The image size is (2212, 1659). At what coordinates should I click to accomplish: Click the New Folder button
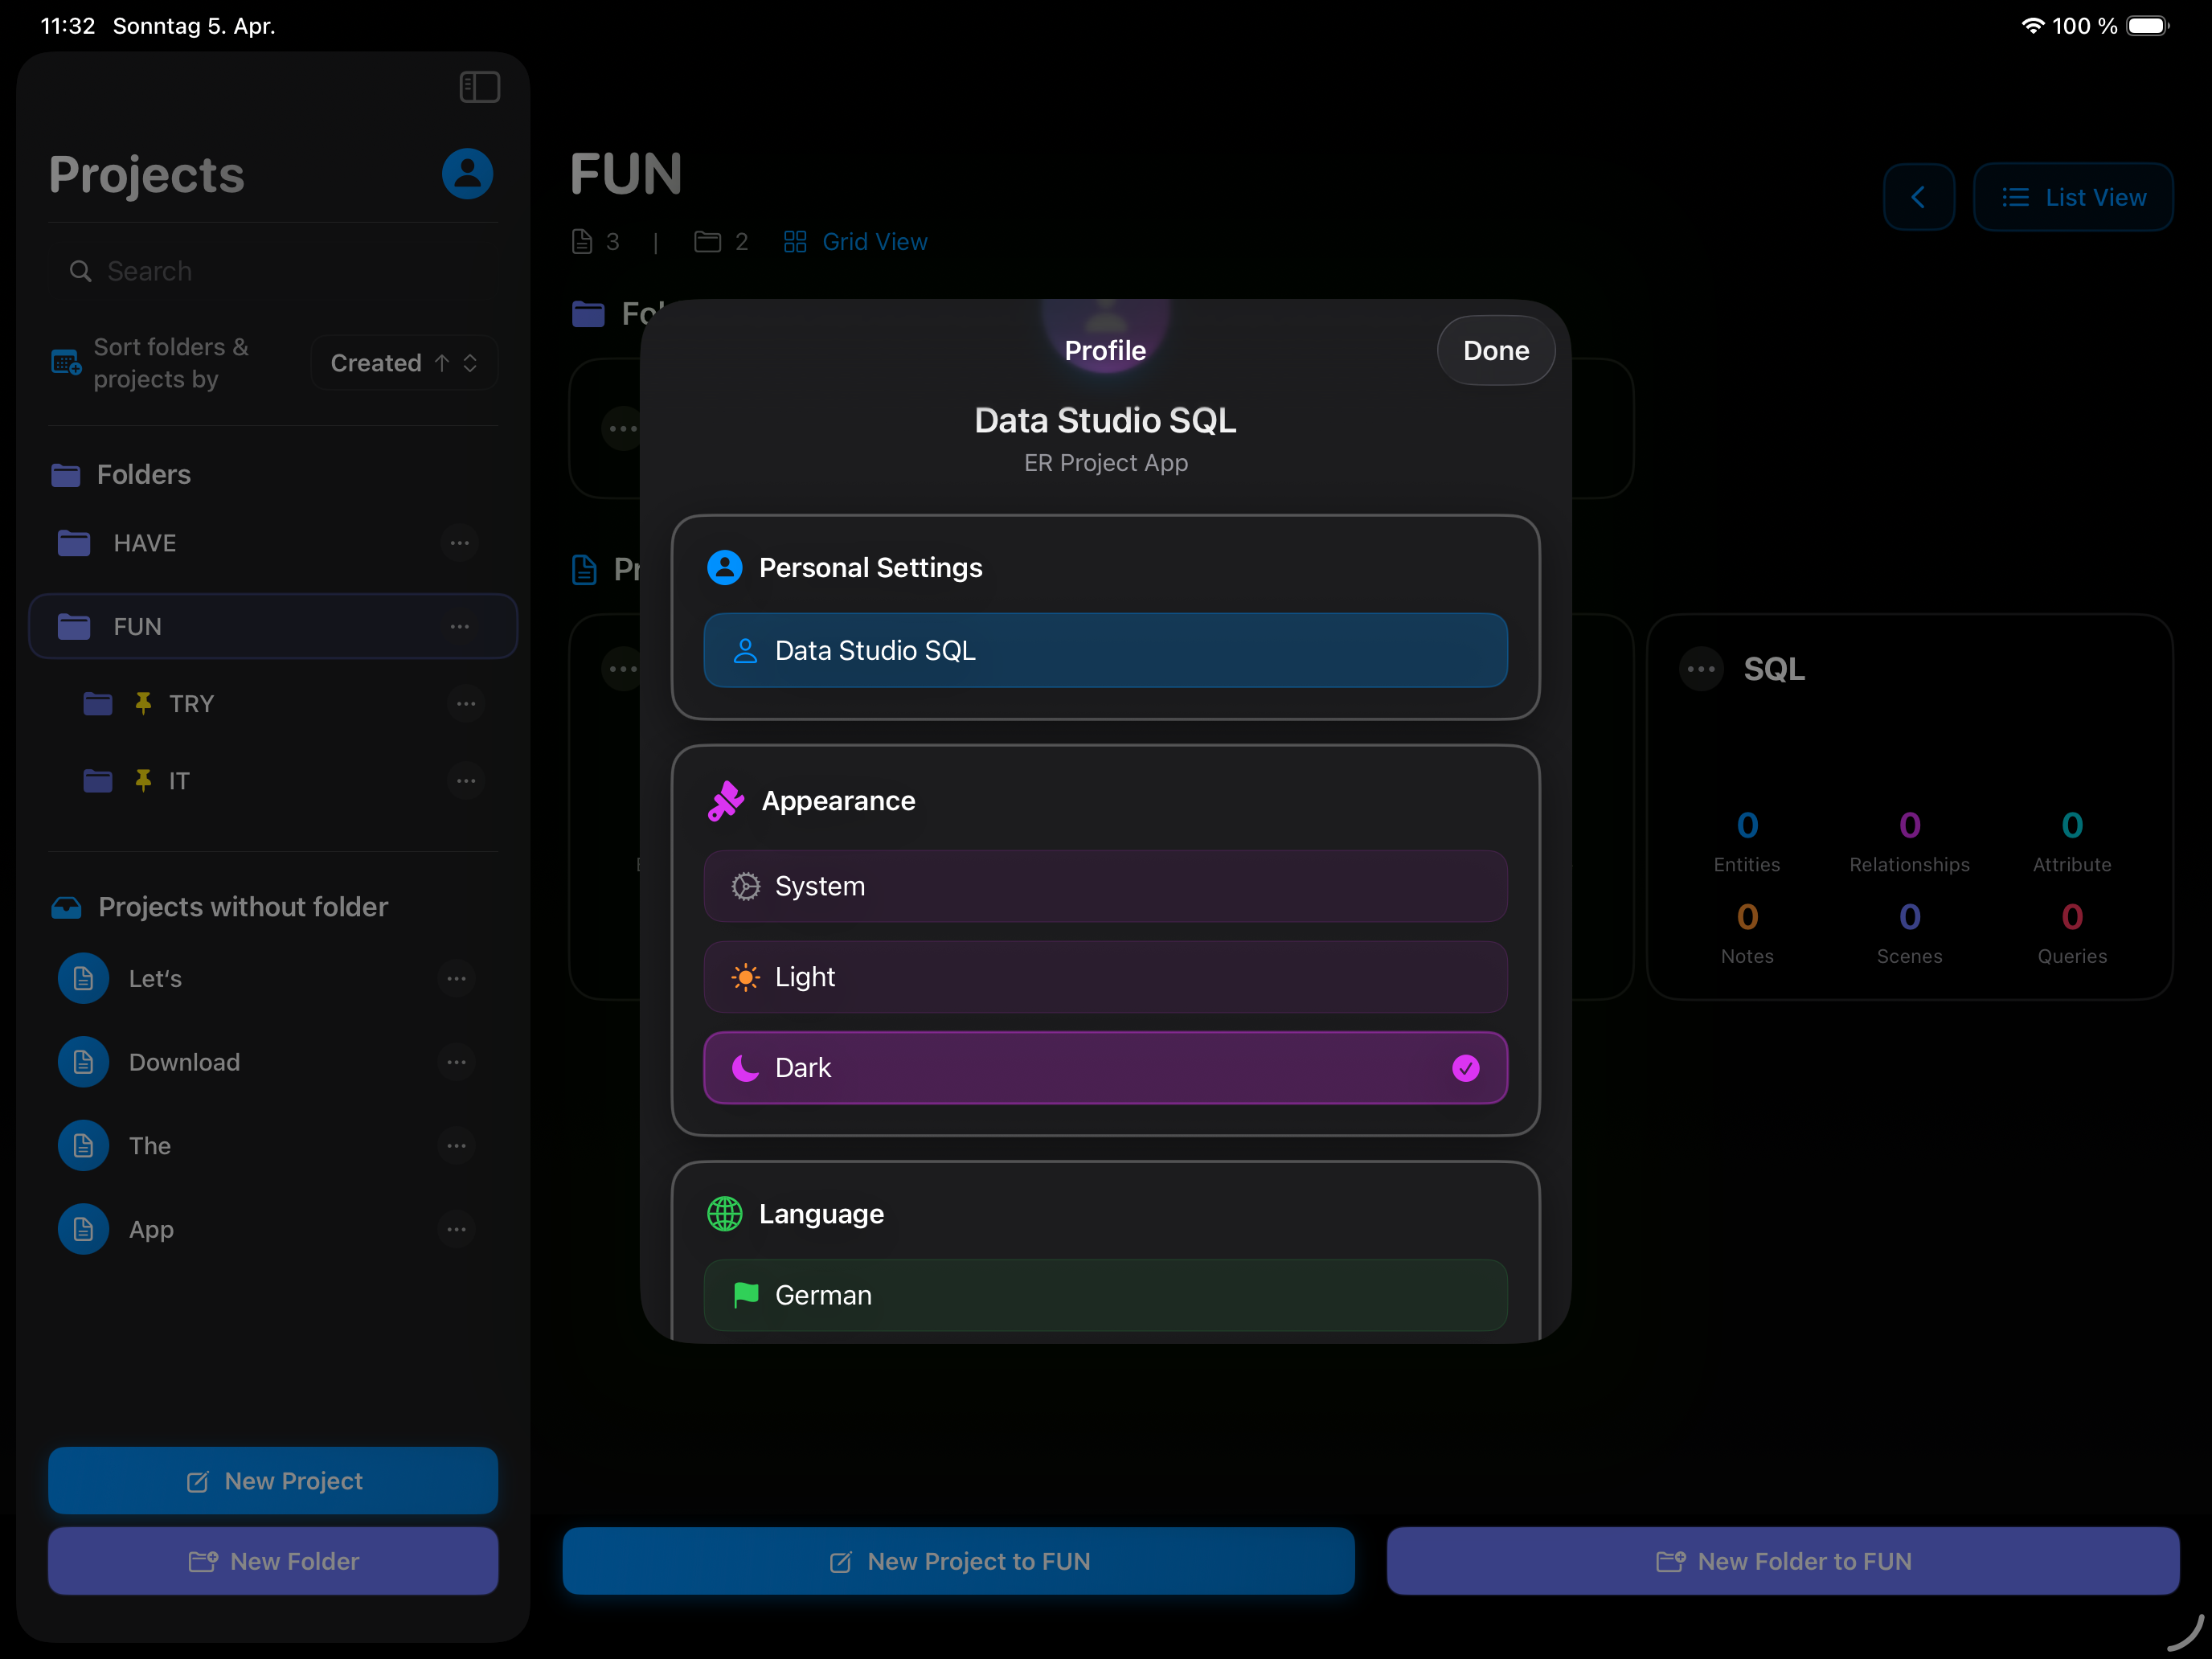click(273, 1561)
